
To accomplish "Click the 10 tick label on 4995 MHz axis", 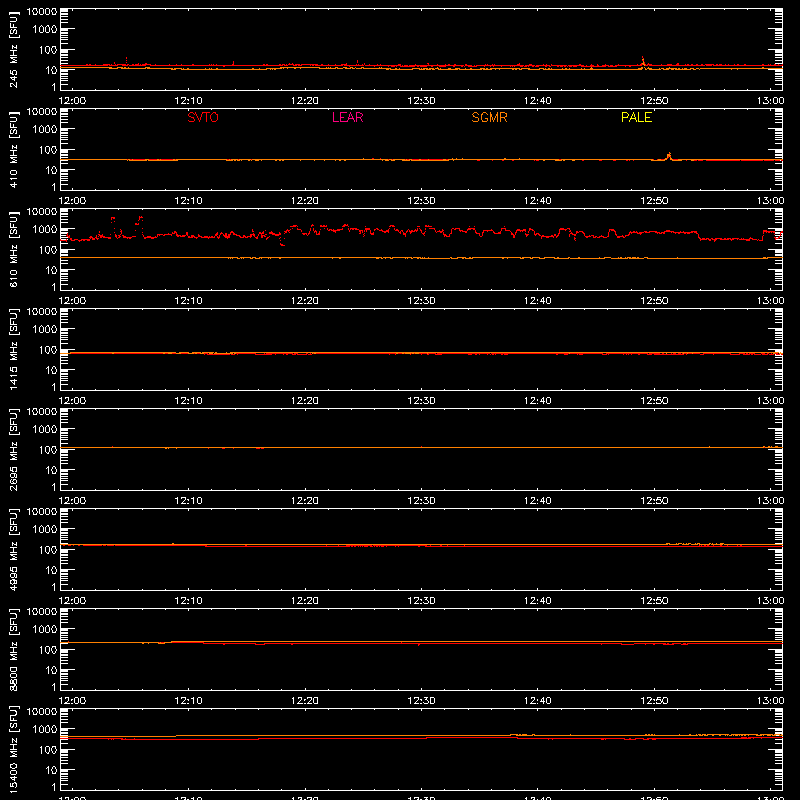I will point(51,570).
